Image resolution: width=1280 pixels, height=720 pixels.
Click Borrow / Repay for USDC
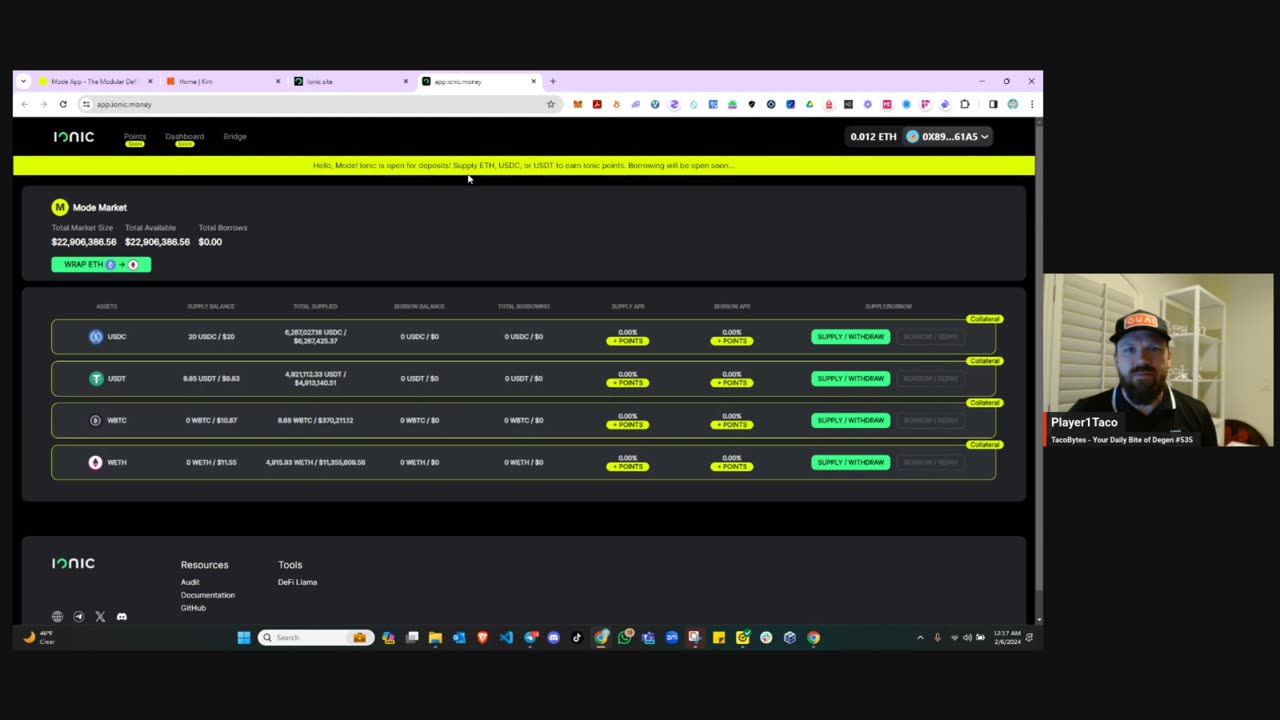(x=930, y=337)
